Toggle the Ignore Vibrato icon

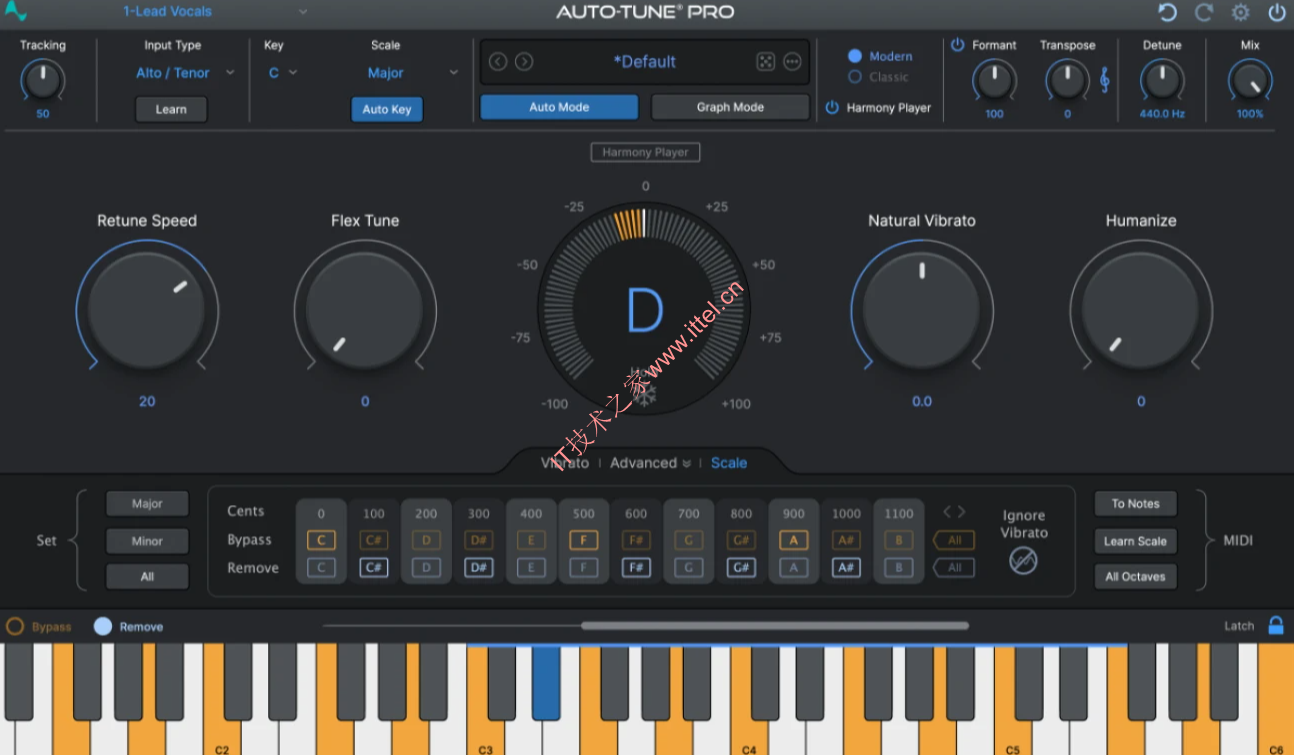coord(1024,561)
